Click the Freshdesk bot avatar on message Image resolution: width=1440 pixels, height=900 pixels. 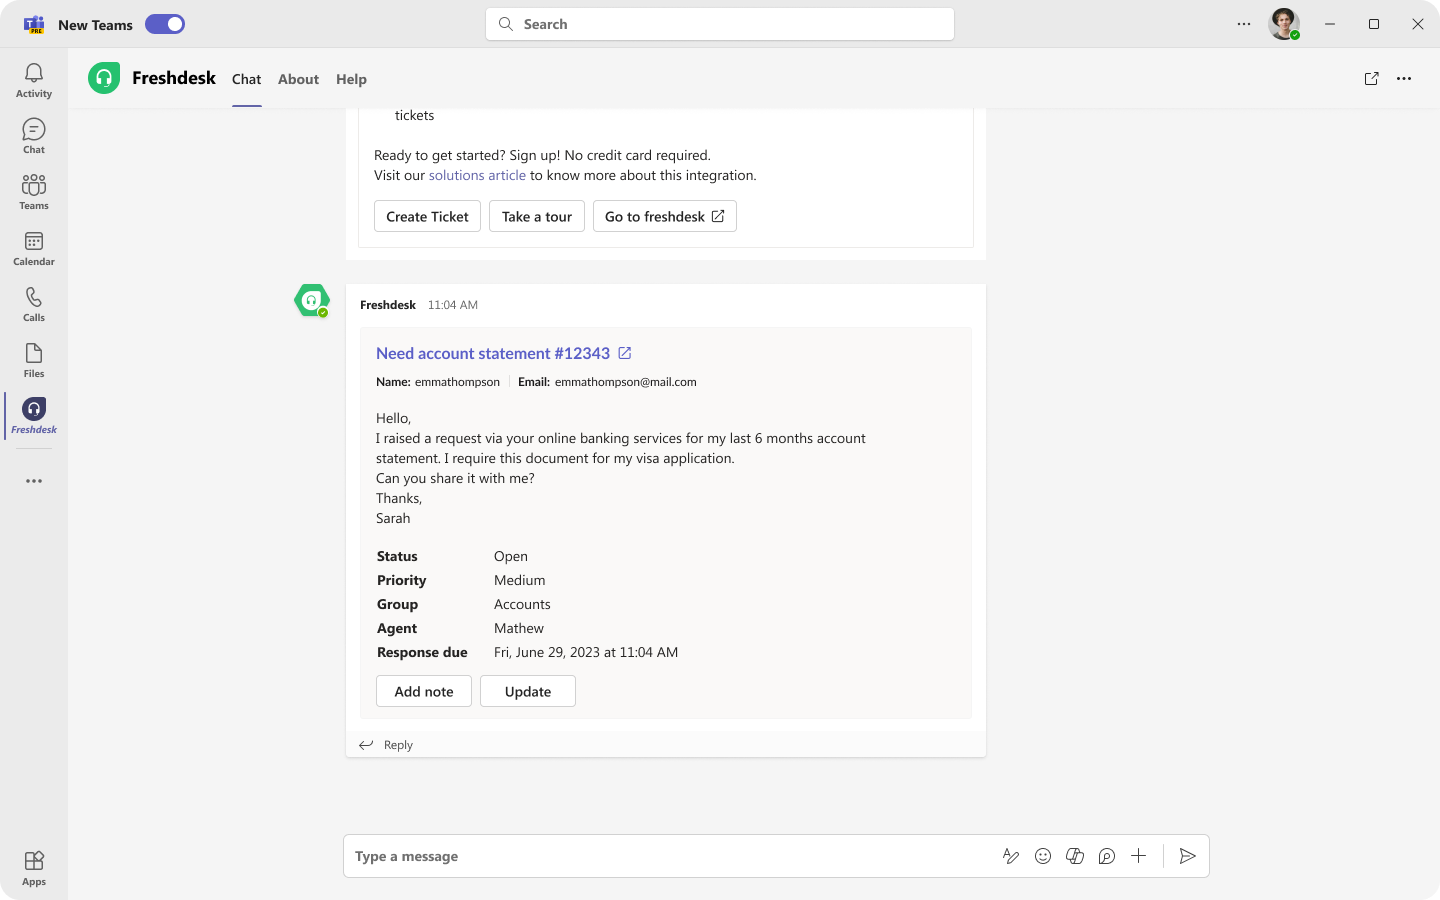(x=312, y=300)
